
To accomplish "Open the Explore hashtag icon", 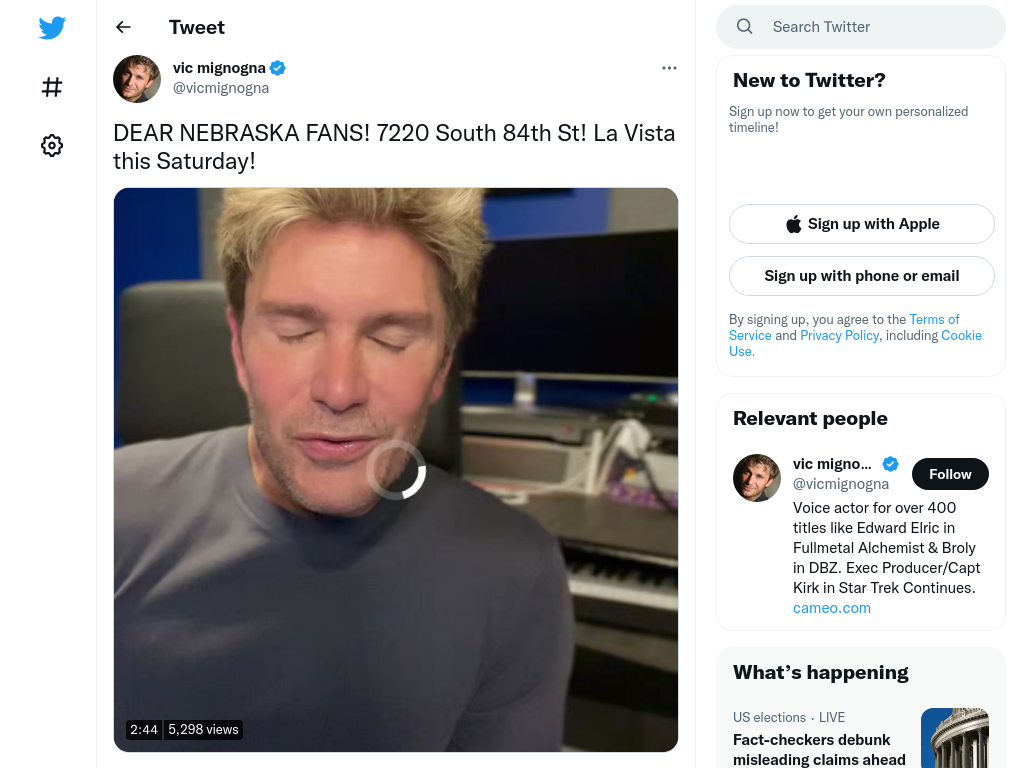I will tap(52, 87).
